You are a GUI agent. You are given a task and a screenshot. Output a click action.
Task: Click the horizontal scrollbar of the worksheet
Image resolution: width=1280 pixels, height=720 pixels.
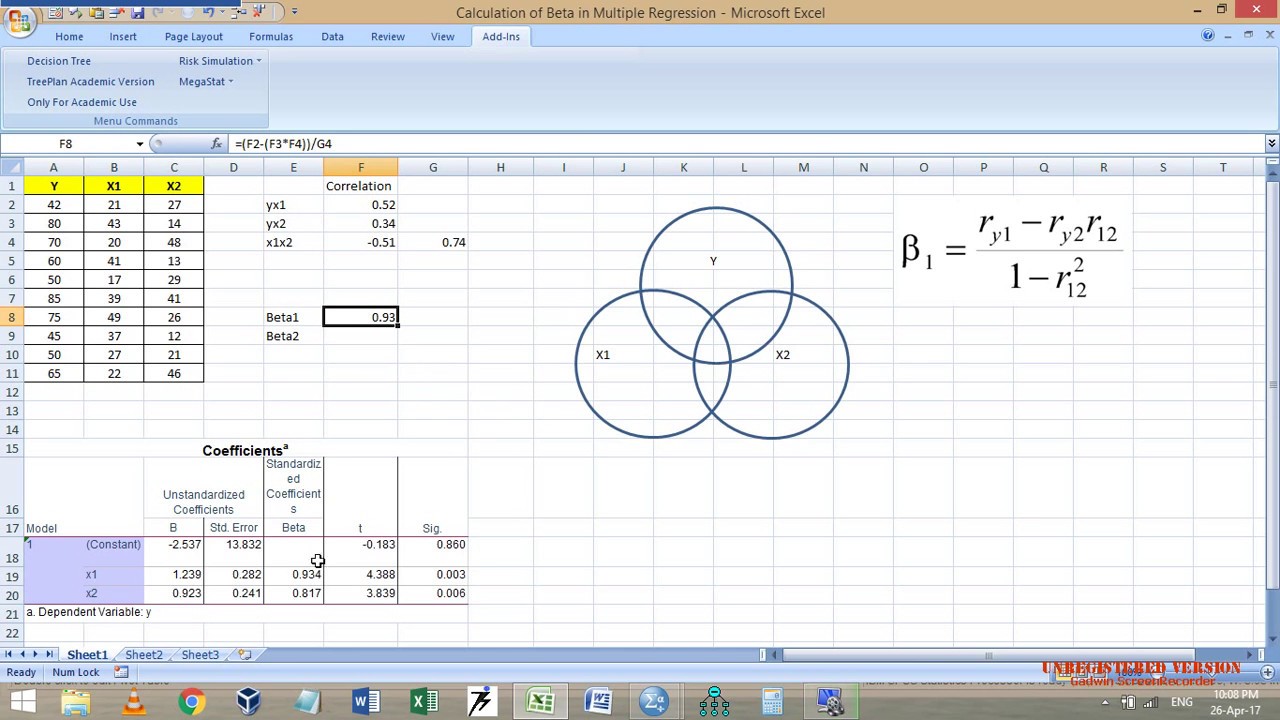1010,655
